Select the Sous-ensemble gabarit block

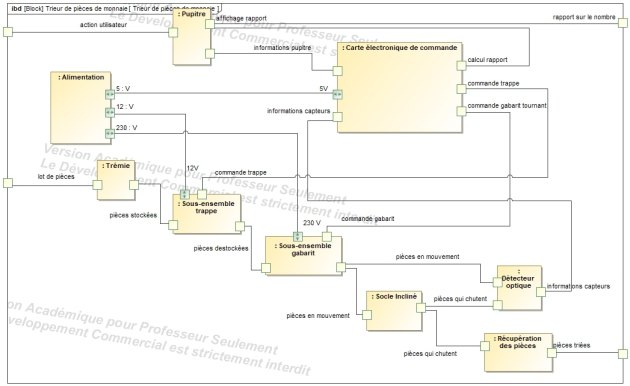pyautogui.click(x=303, y=256)
